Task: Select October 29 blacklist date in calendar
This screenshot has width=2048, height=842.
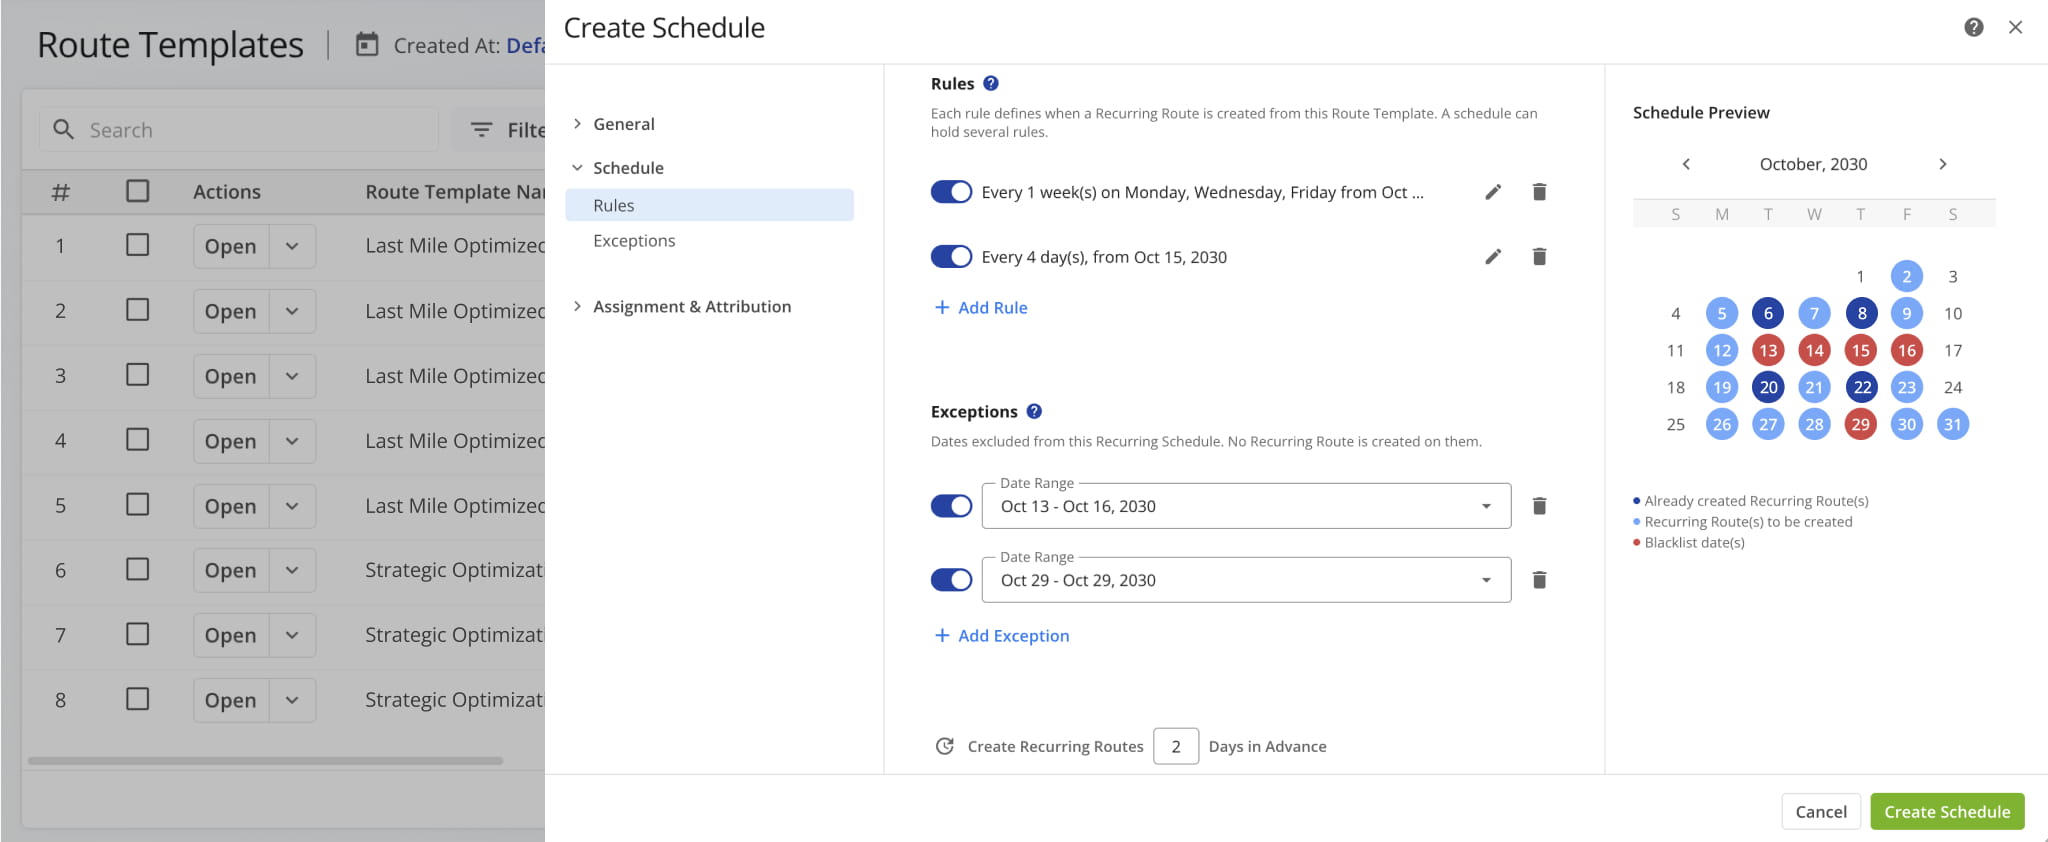Action: tap(1860, 424)
